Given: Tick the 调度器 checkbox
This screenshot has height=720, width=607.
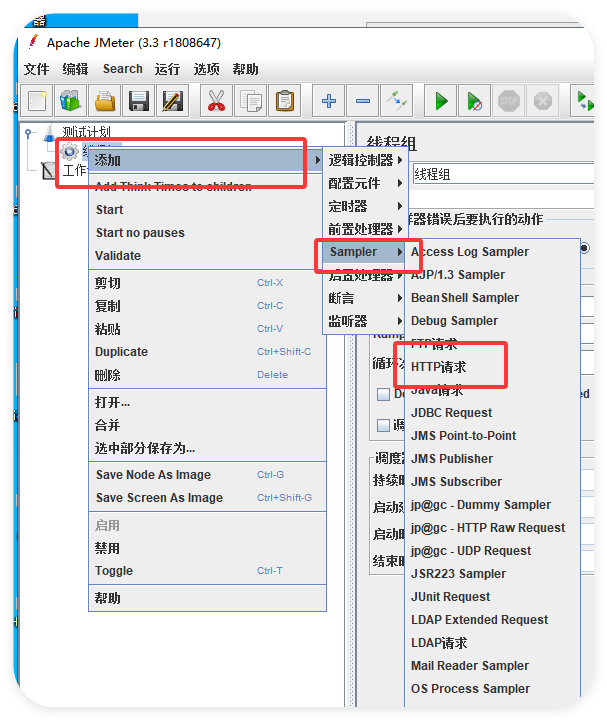Looking at the screenshot, I should coord(383,425).
